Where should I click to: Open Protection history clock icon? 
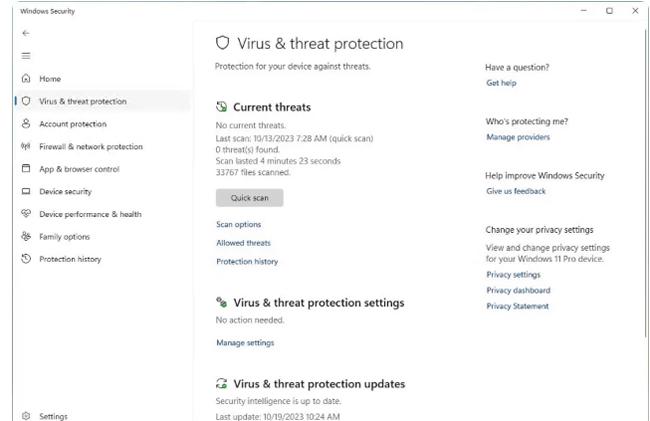point(26,259)
